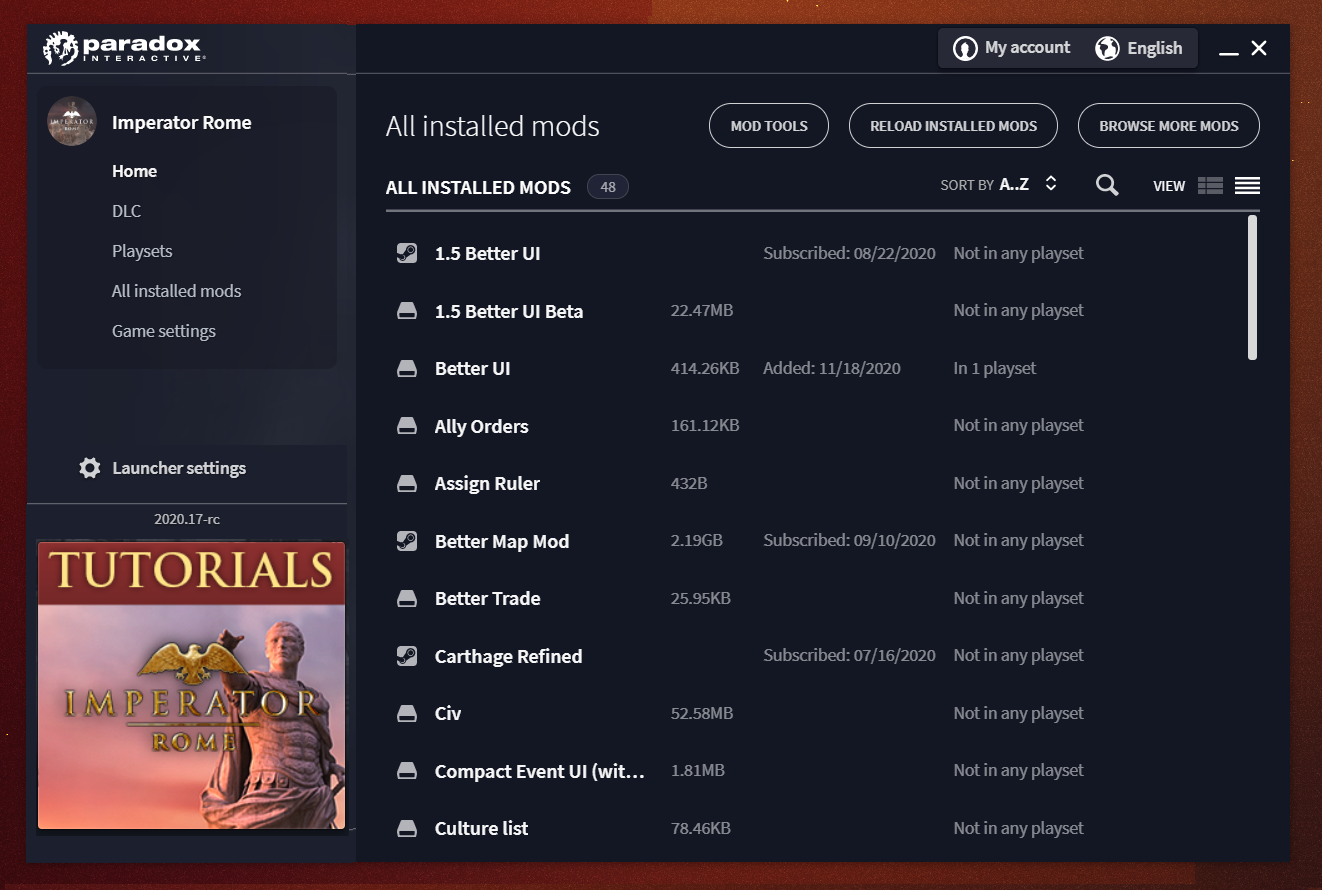The width and height of the screenshot is (1322, 890).
Task: Open the mod search magnifier
Action: click(1107, 185)
